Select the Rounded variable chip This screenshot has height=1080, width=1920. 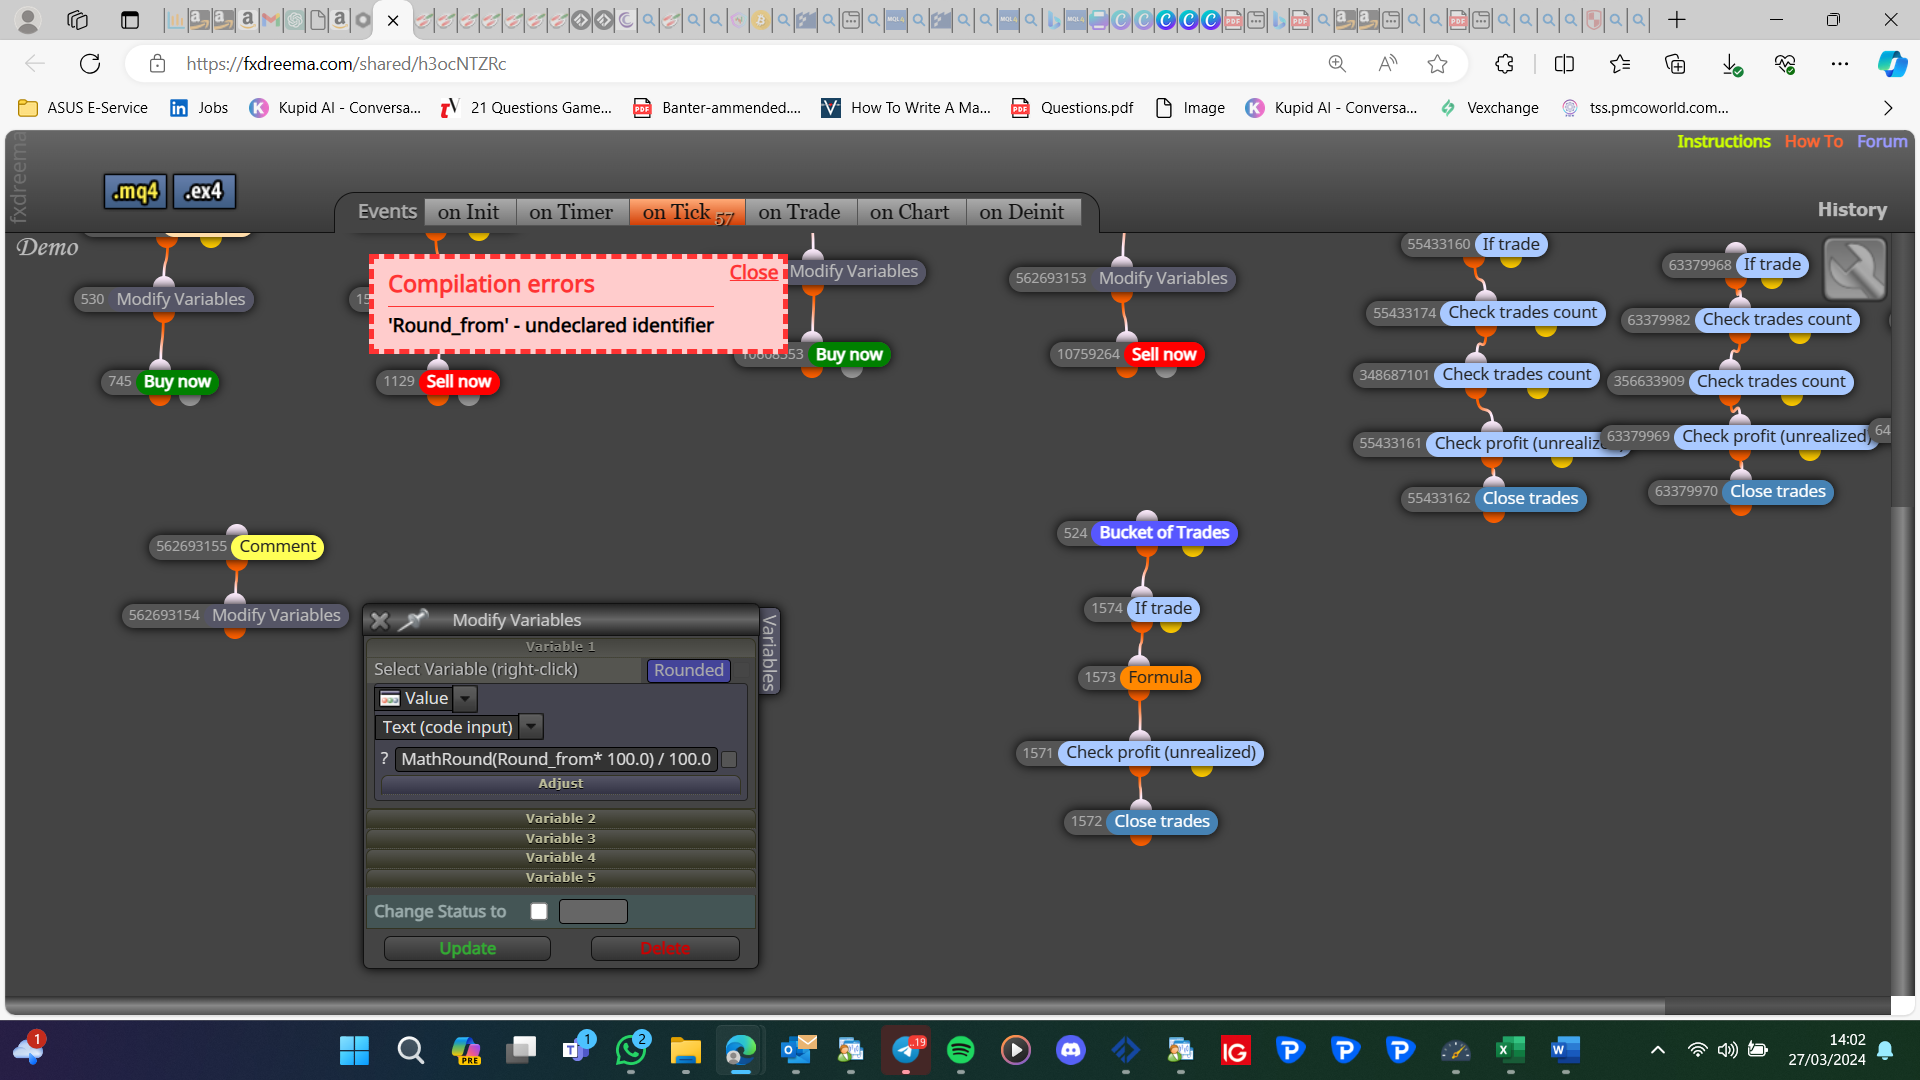point(688,670)
